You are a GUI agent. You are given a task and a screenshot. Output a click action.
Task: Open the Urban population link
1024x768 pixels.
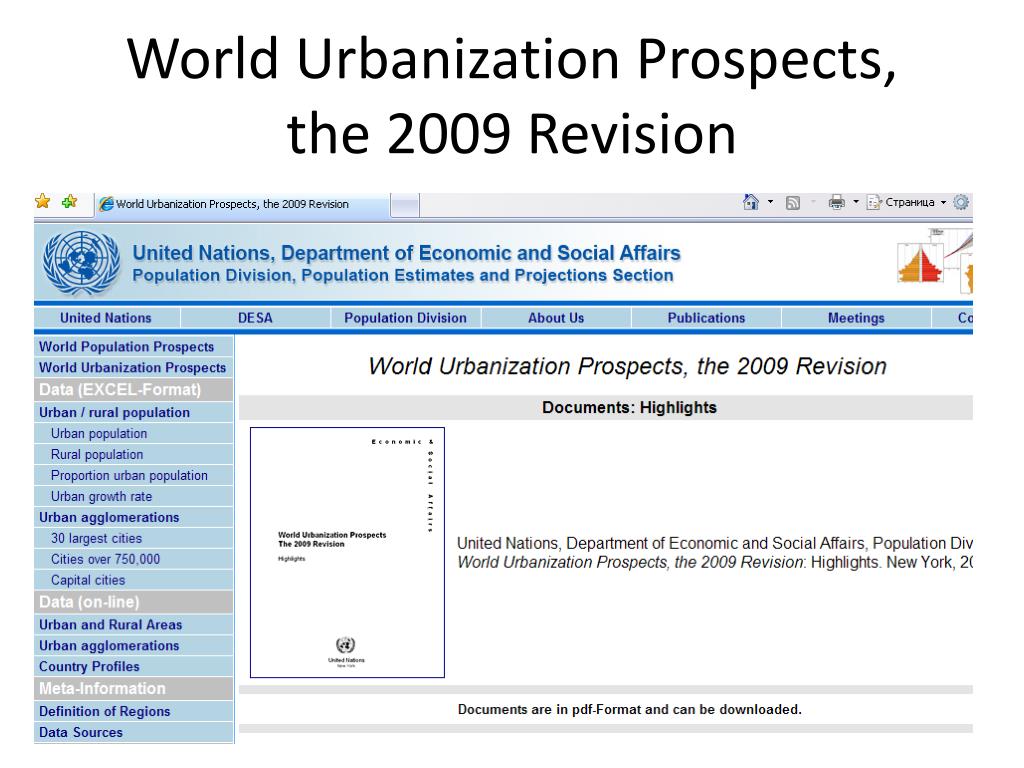coord(99,434)
